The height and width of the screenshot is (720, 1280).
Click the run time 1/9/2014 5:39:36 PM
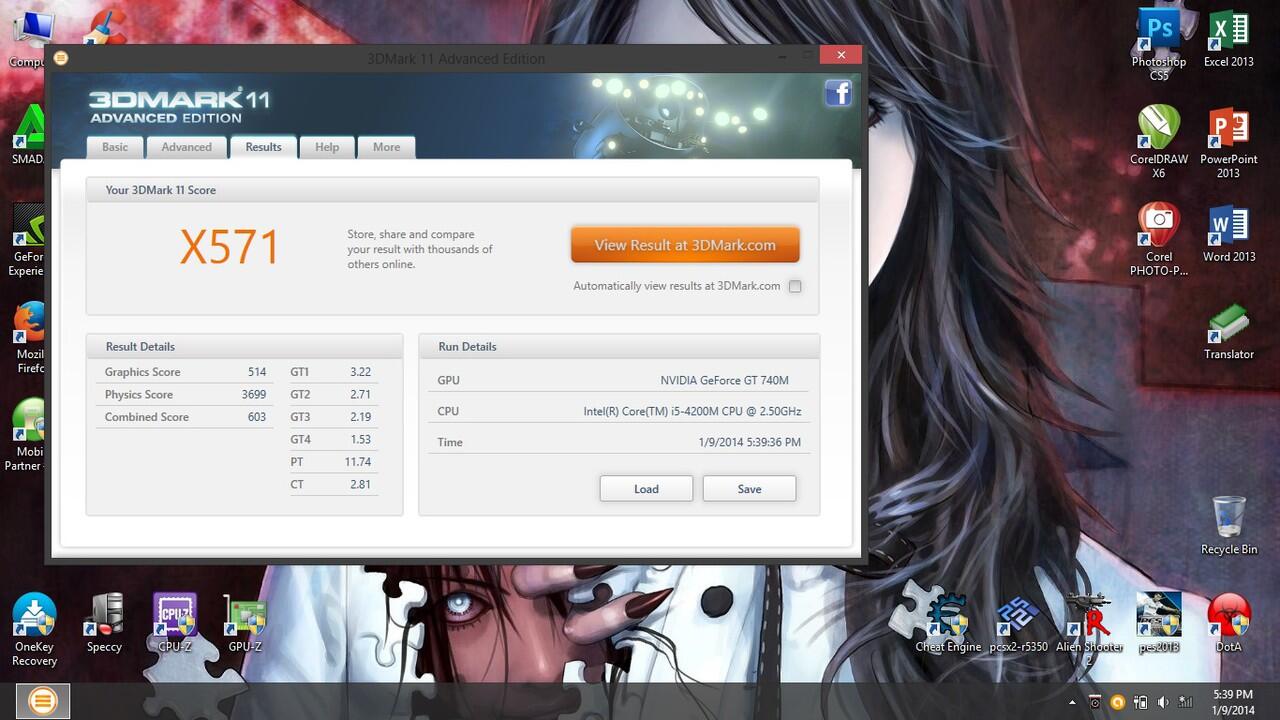click(x=749, y=442)
